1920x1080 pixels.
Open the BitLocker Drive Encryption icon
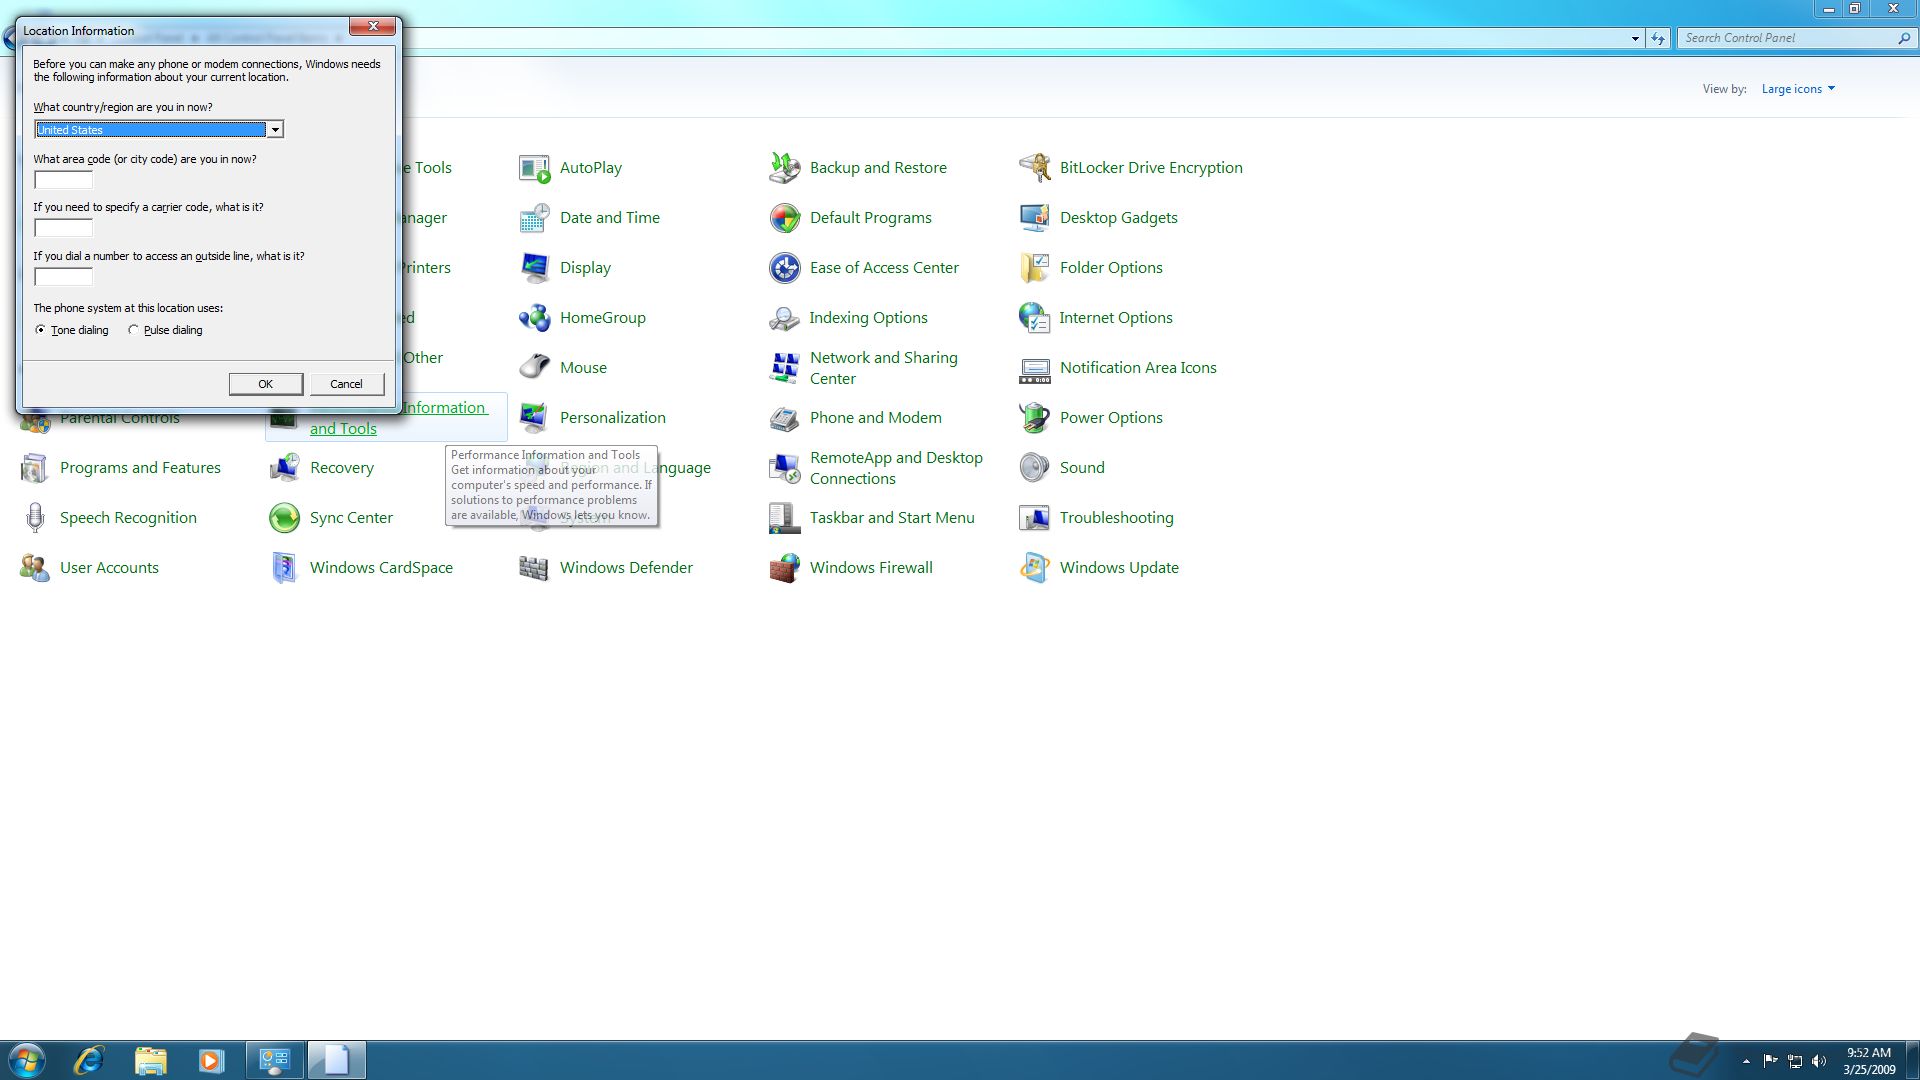[x=1034, y=168]
